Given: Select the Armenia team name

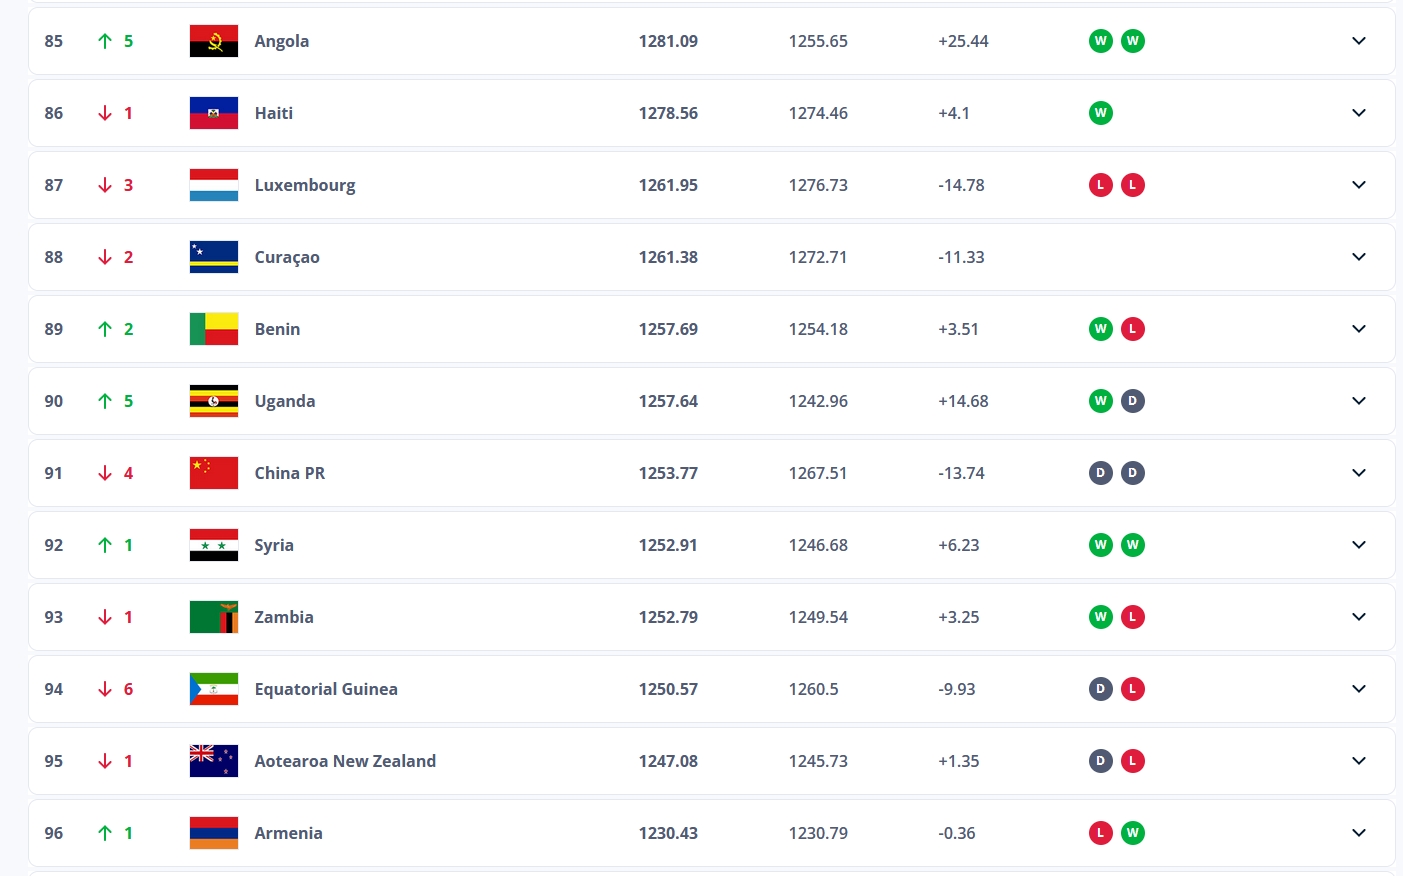Looking at the screenshot, I should (x=288, y=833).
